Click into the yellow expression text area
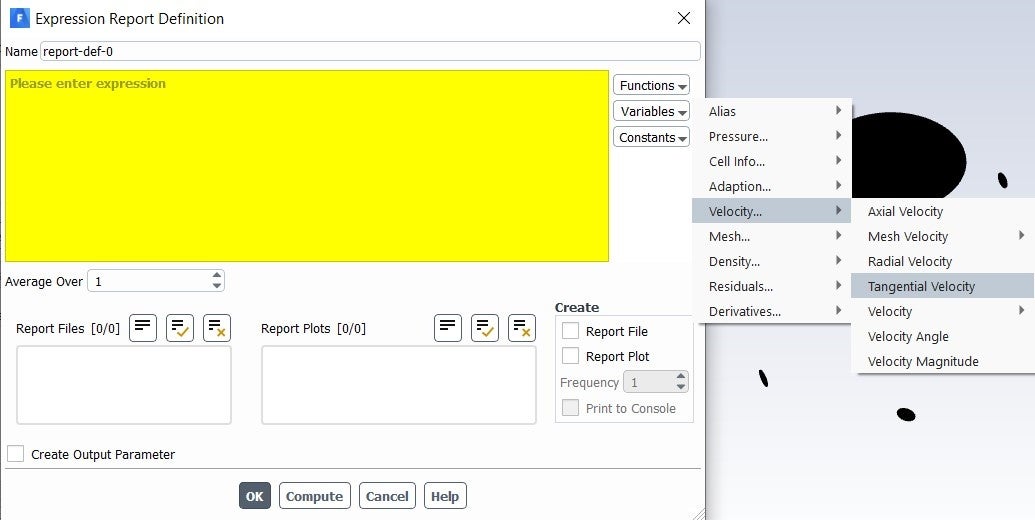This screenshot has height=520, width=1035. [307, 166]
